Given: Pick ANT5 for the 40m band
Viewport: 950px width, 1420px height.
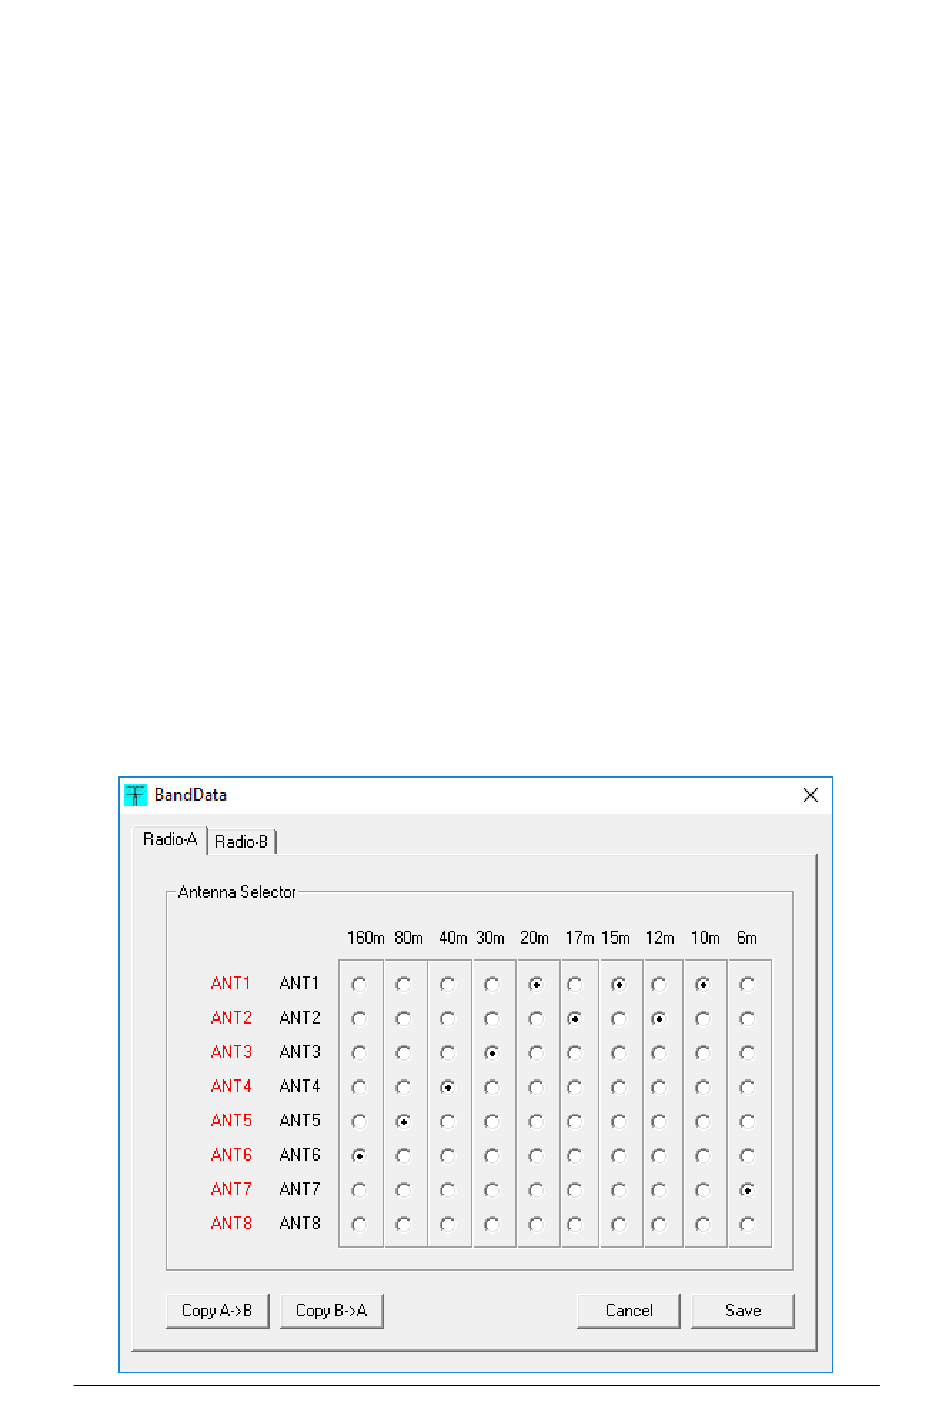Looking at the screenshot, I should coord(447,1122).
